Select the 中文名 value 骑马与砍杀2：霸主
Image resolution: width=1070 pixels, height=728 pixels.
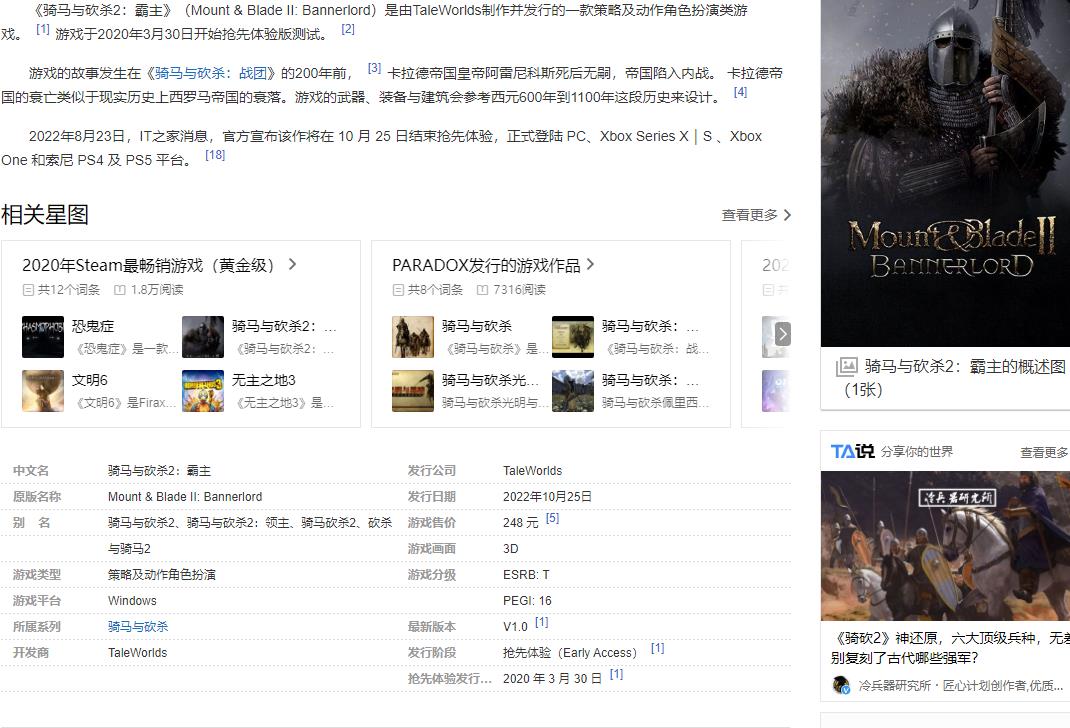click(159, 471)
